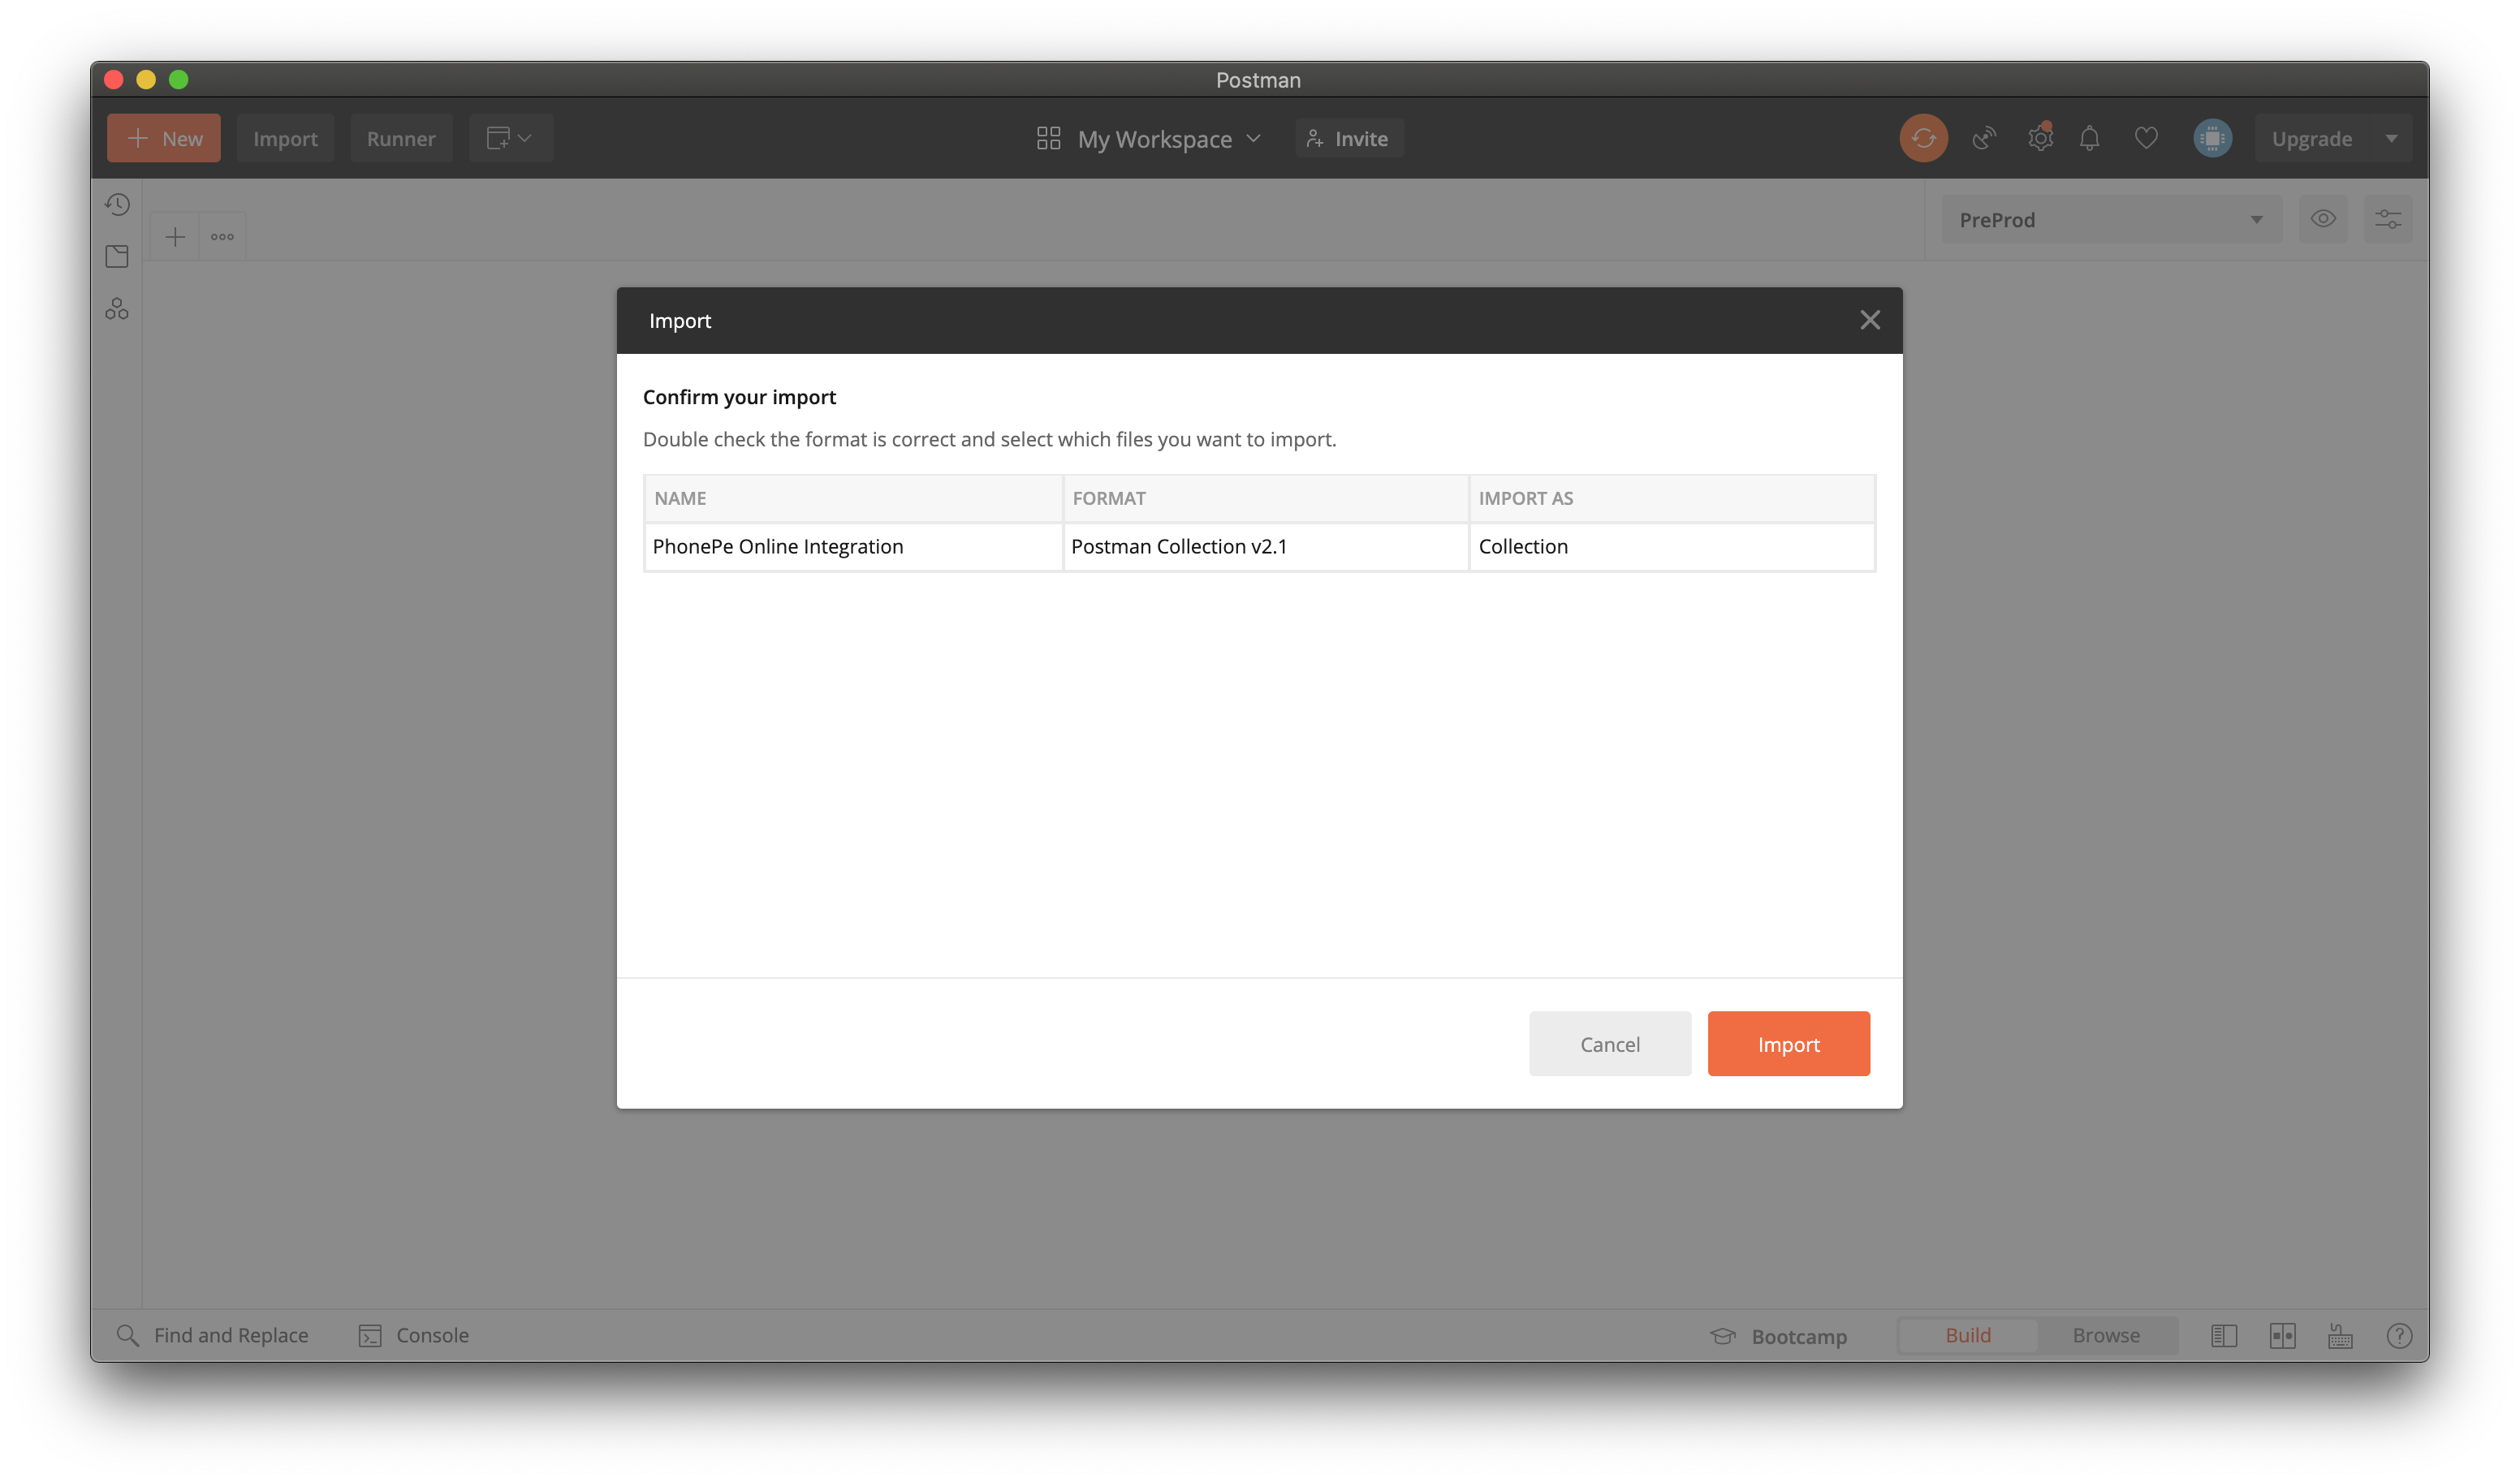The image size is (2520, 1482).
Task: Toggle environment quick look eye
Action: 2322,219
